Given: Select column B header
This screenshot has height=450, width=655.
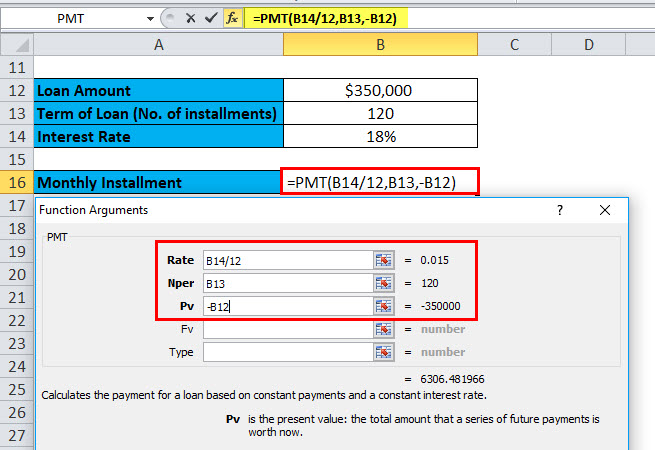Looking at the screenshot, I should coord(380,45).
